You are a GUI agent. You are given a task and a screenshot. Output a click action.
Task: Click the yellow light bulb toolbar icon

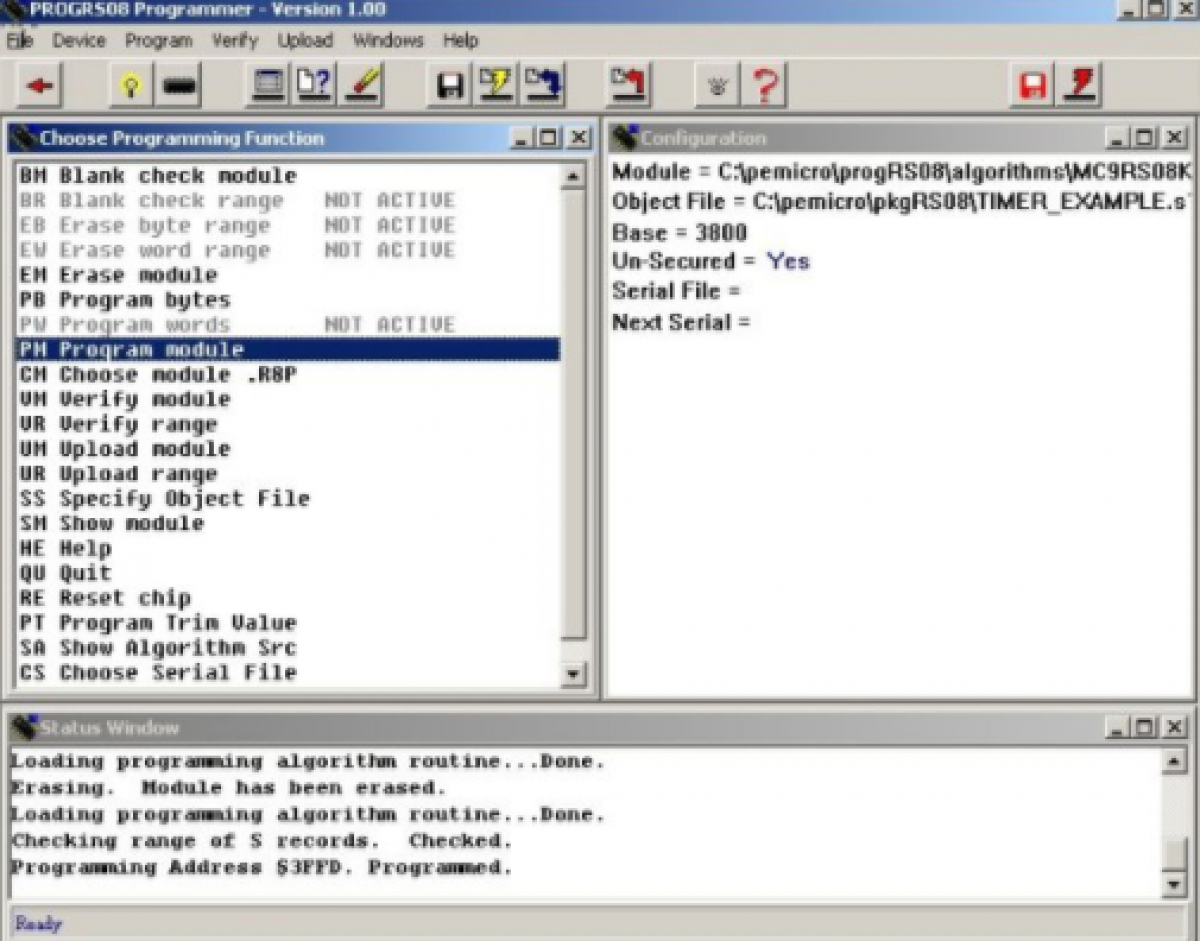[x=129, y=86]
